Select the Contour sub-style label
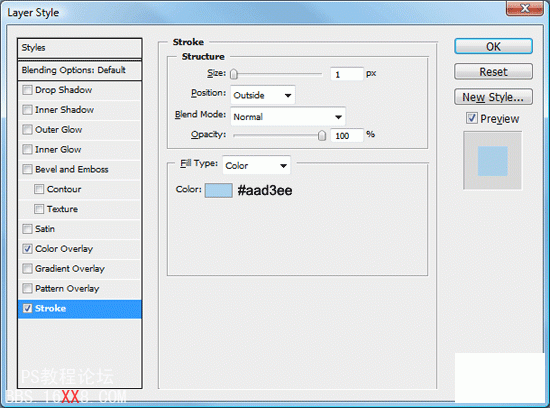The height and width of the screenshot is (408, 550). coord(64,189)
